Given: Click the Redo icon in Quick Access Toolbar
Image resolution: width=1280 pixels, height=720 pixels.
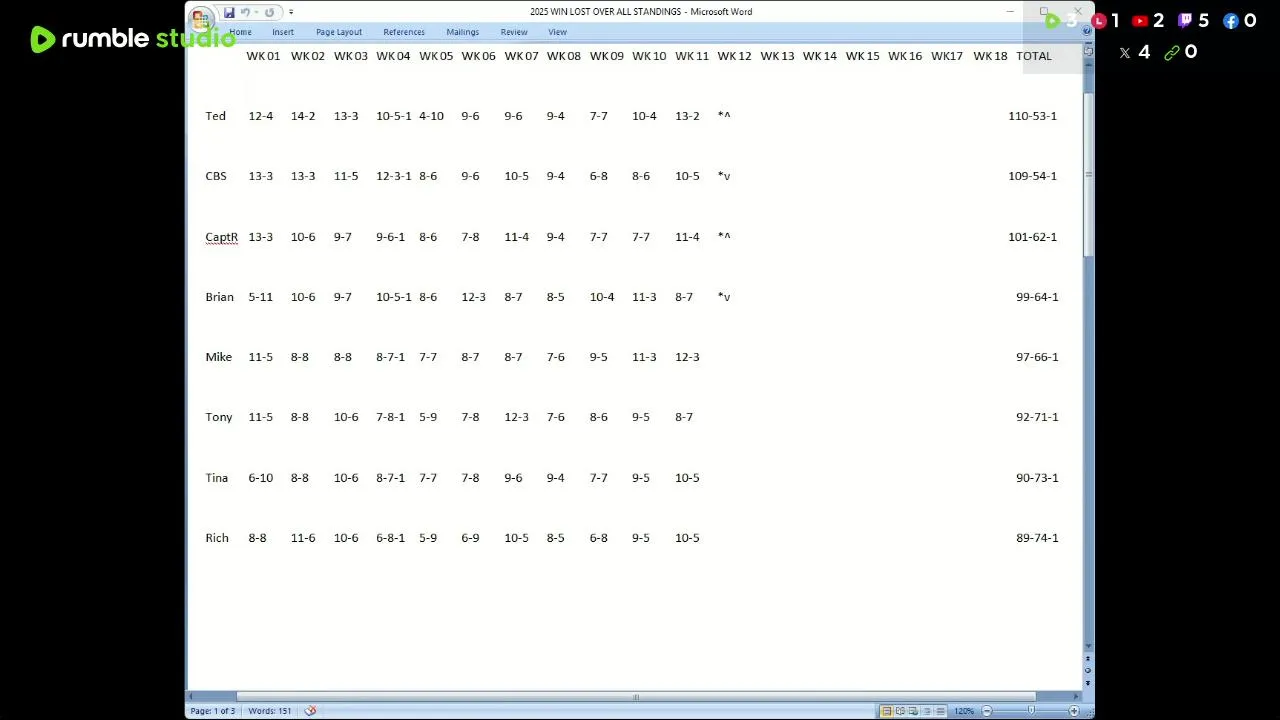Looking at the screenshot, I should pyautogui.click(x=269, y=12).
